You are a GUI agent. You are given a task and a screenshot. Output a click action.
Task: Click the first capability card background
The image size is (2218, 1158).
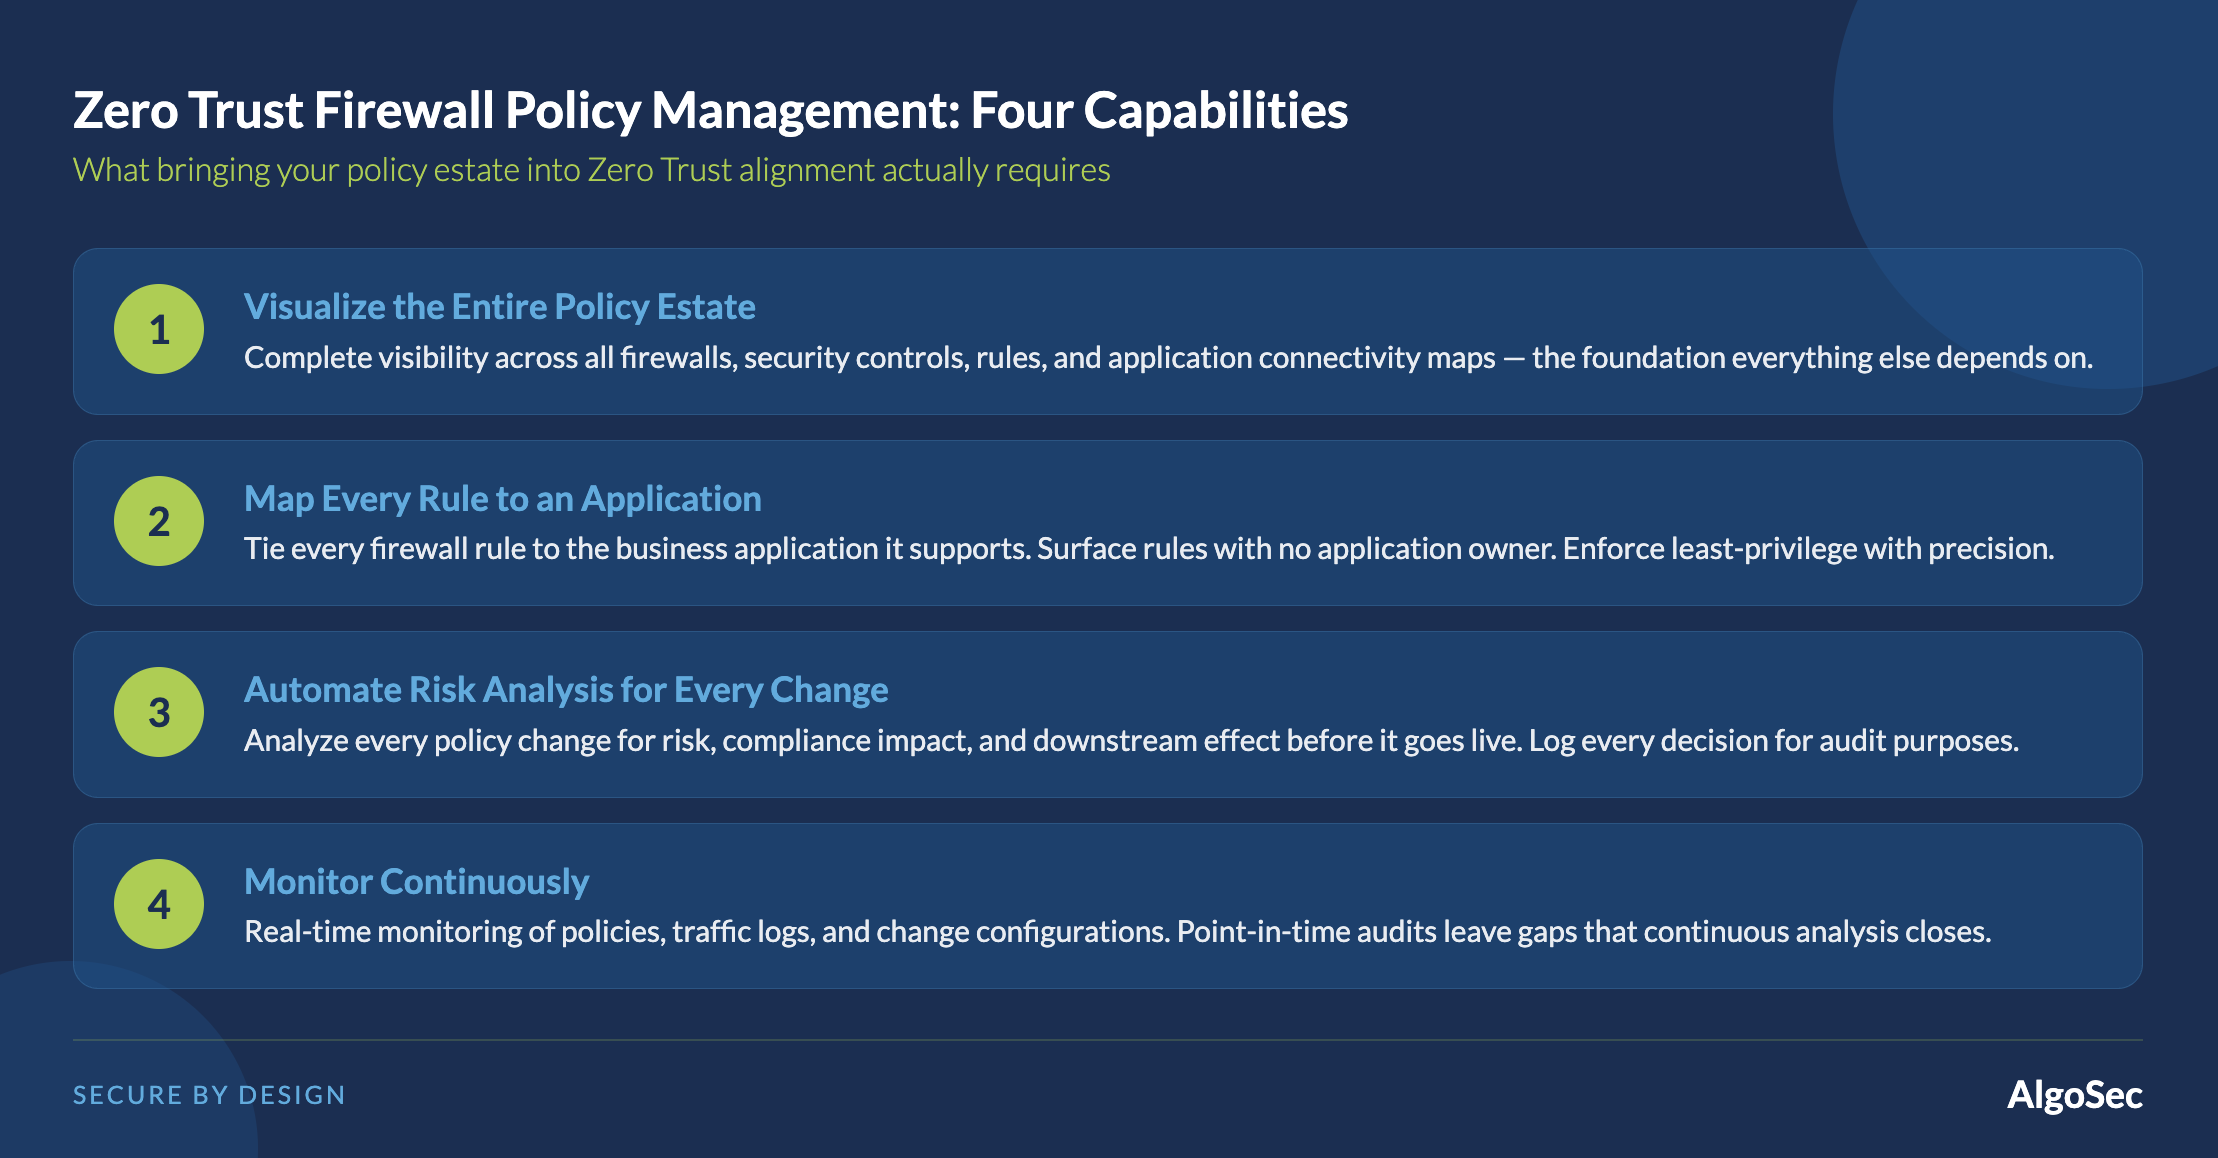[1108, 331]
